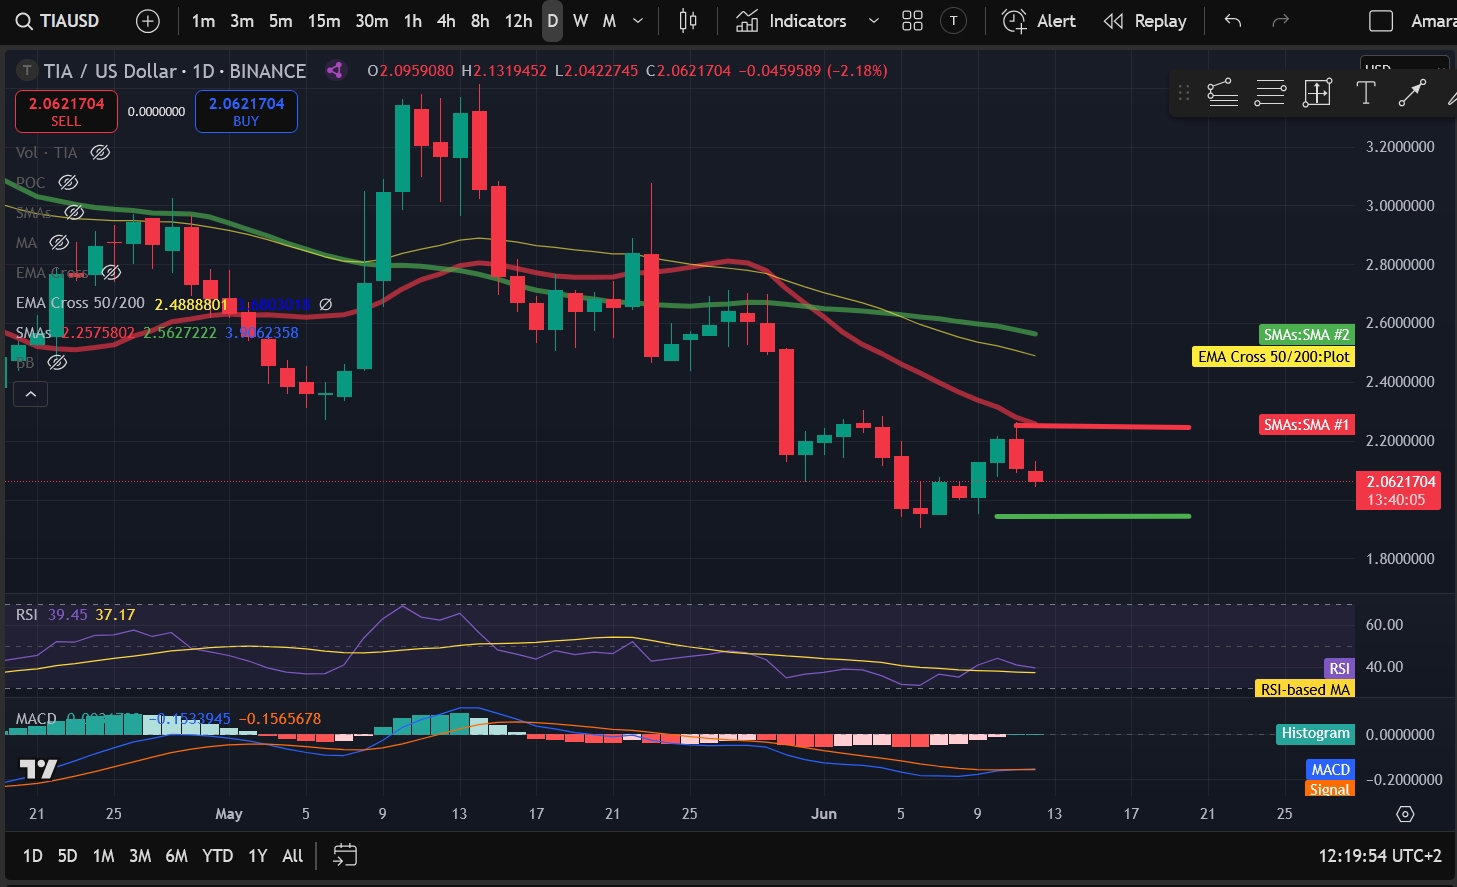Viewport: 1457px width, 887px height.
Task: Show the hidden EMA Cross indicator
Action: click(x=111, y=273)
